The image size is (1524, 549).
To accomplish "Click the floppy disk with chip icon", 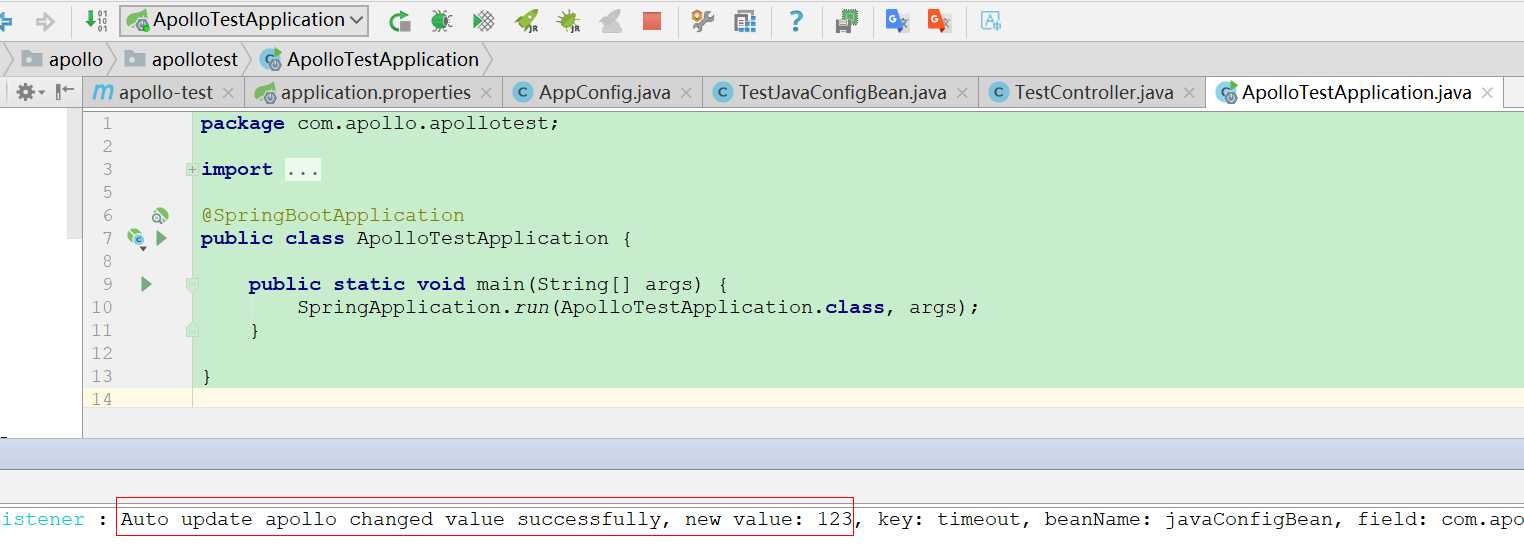I will [847, 20].
